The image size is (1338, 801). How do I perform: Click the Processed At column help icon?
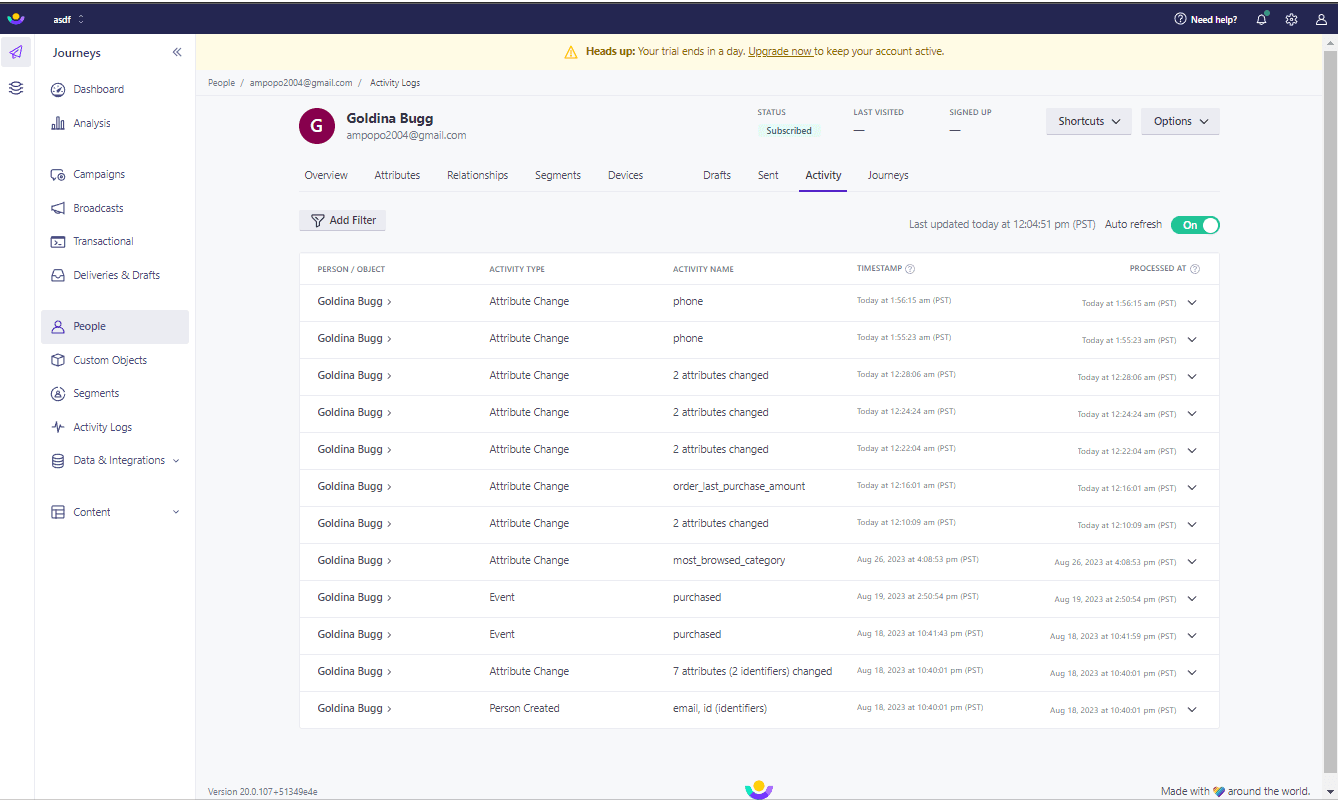pos(1195,269)
